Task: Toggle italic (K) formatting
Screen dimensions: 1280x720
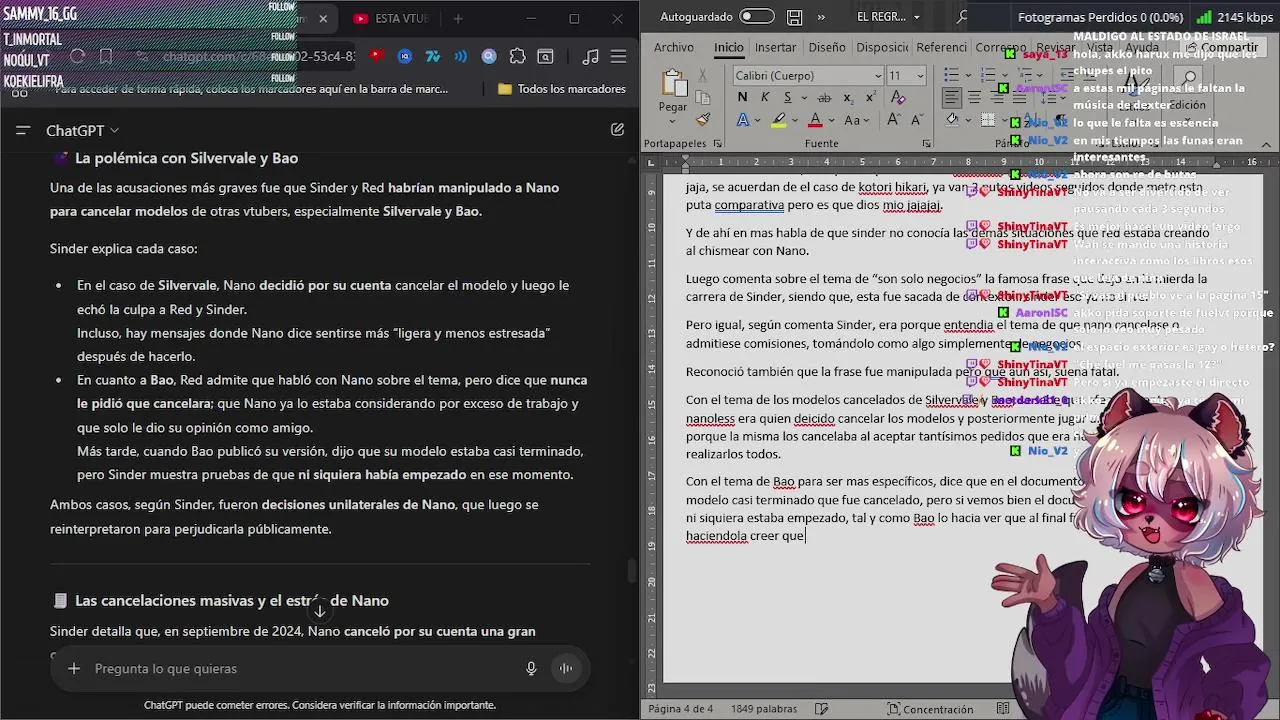Action: 765,98
